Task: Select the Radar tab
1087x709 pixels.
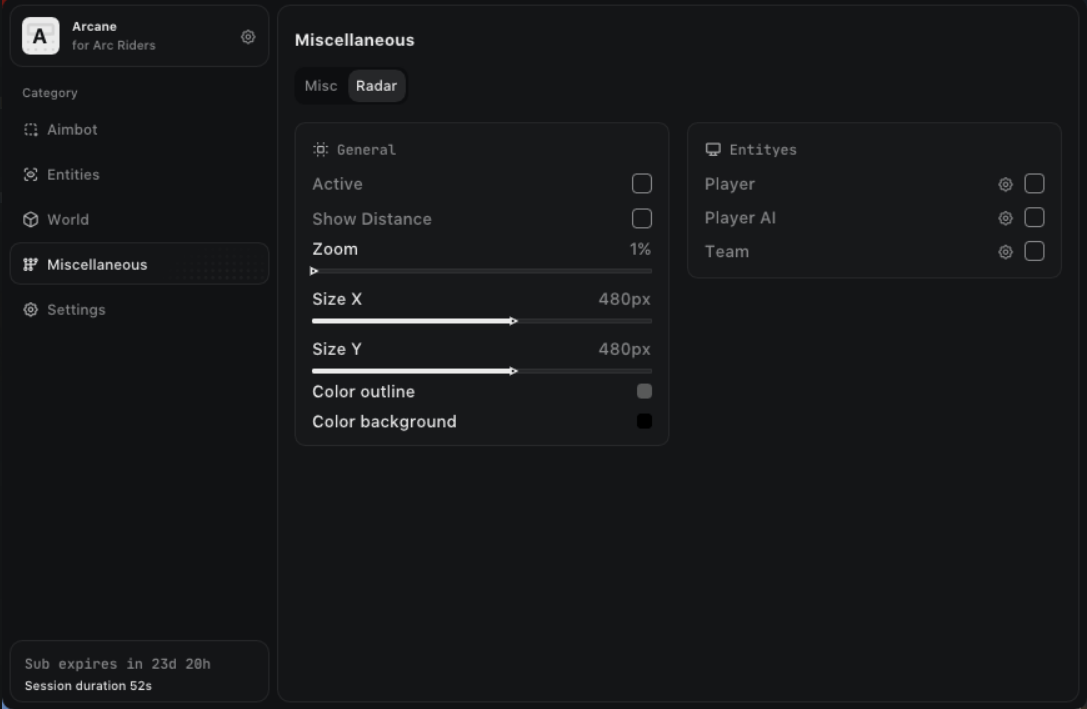Action: coord(376,86)
